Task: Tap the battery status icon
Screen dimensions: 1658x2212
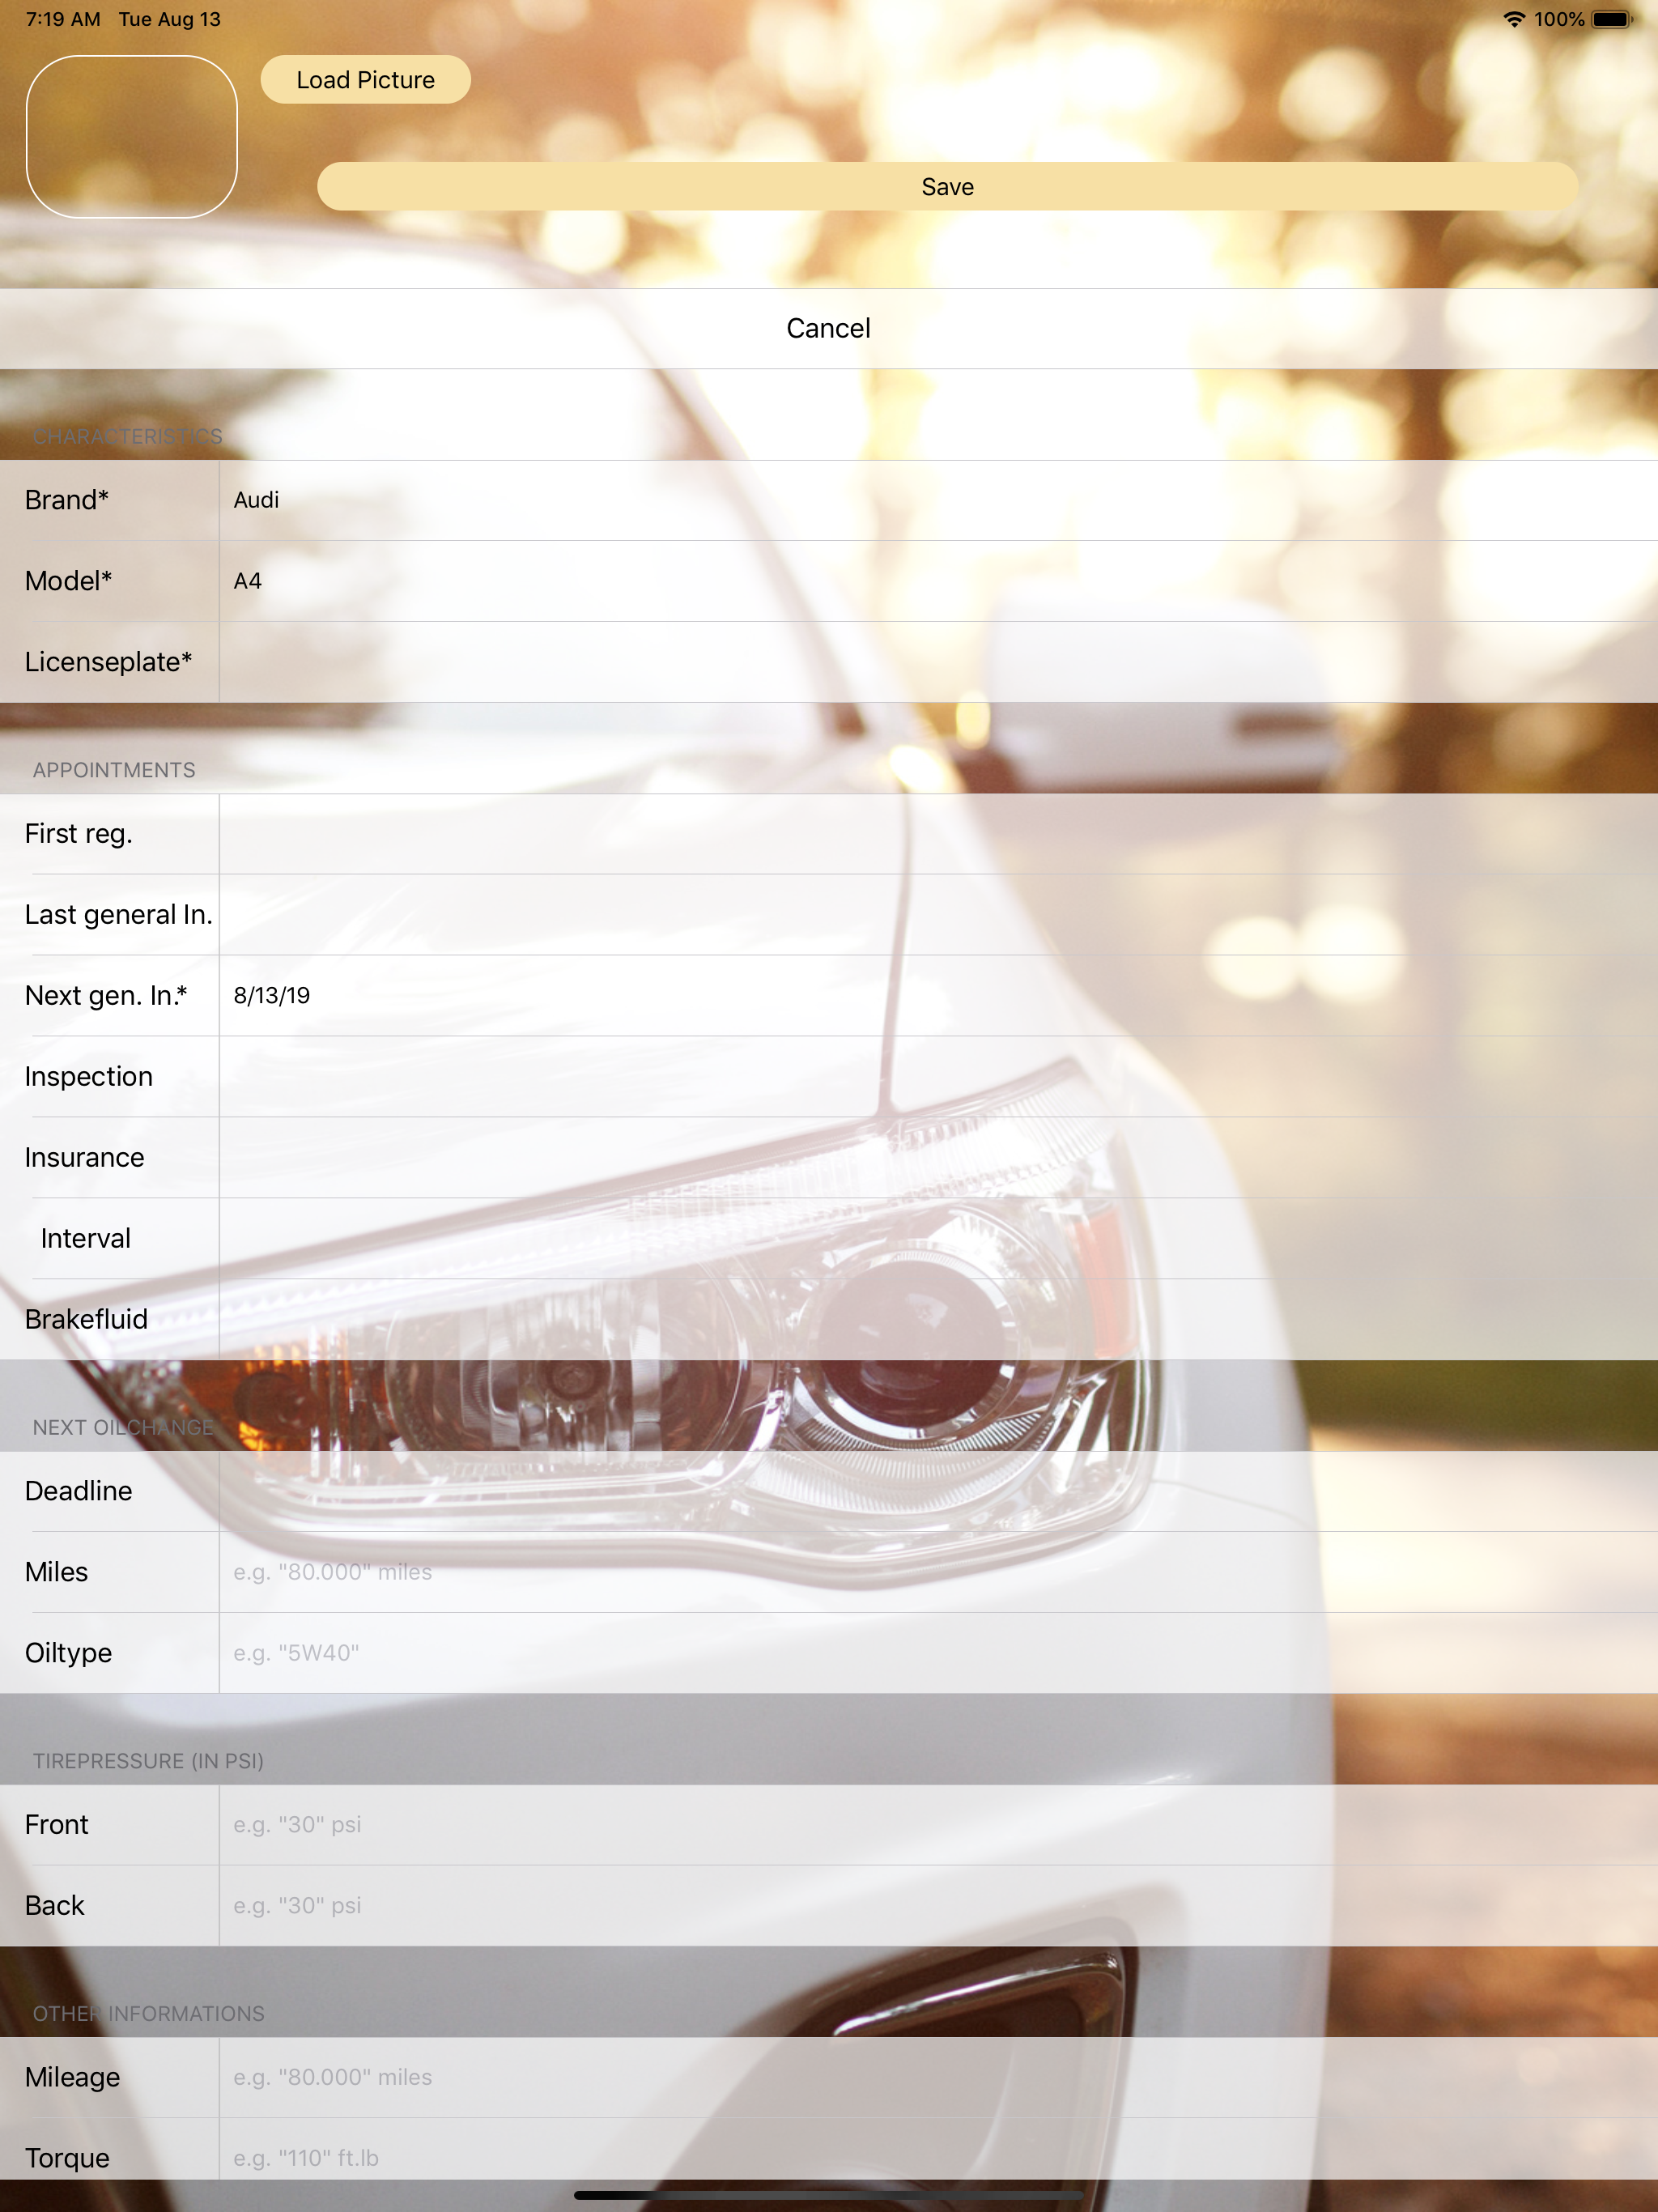Action: 1611,19
